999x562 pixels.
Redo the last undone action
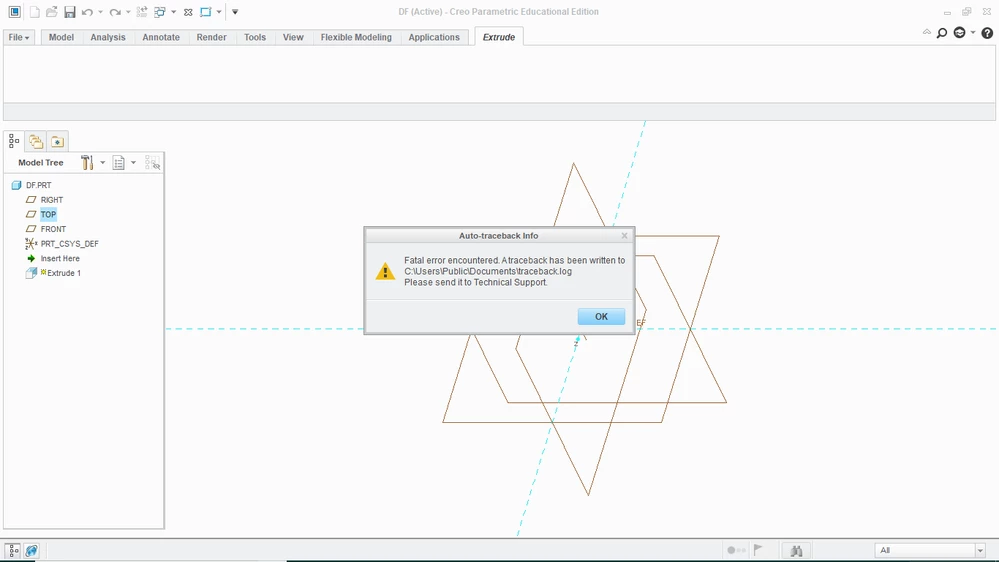pyautogui.click(x=115, y=11)
